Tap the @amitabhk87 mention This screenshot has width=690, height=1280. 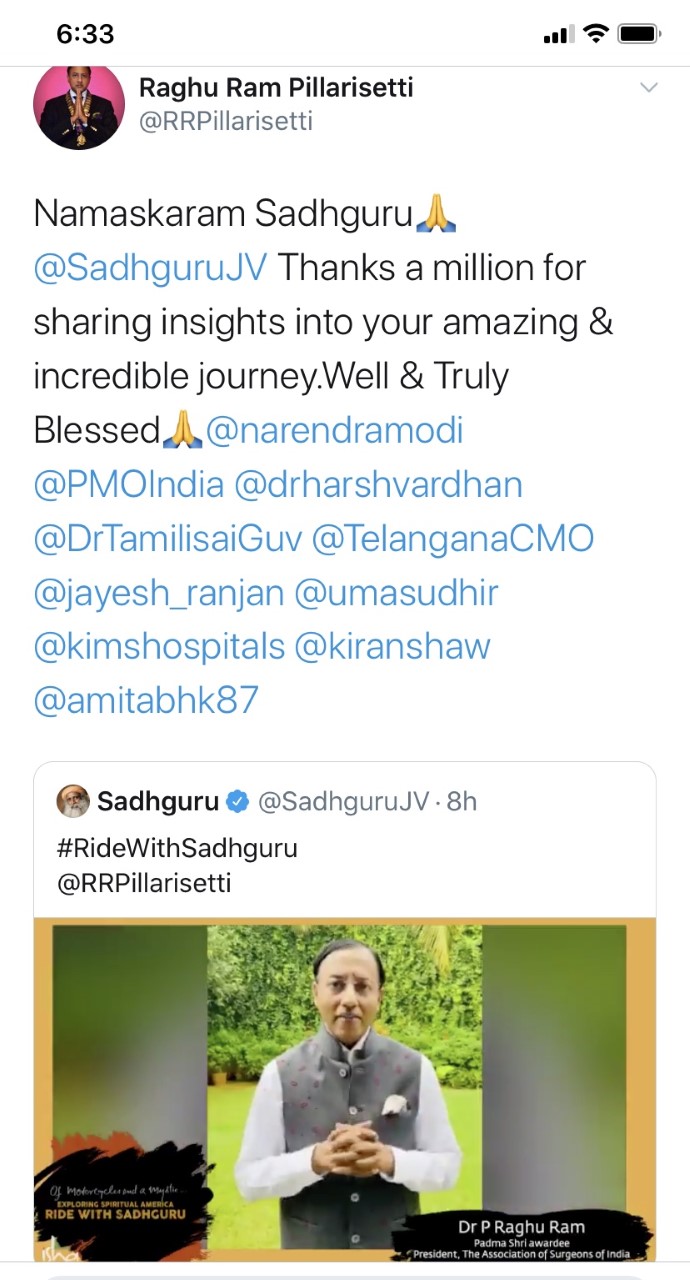click(146, 700)
